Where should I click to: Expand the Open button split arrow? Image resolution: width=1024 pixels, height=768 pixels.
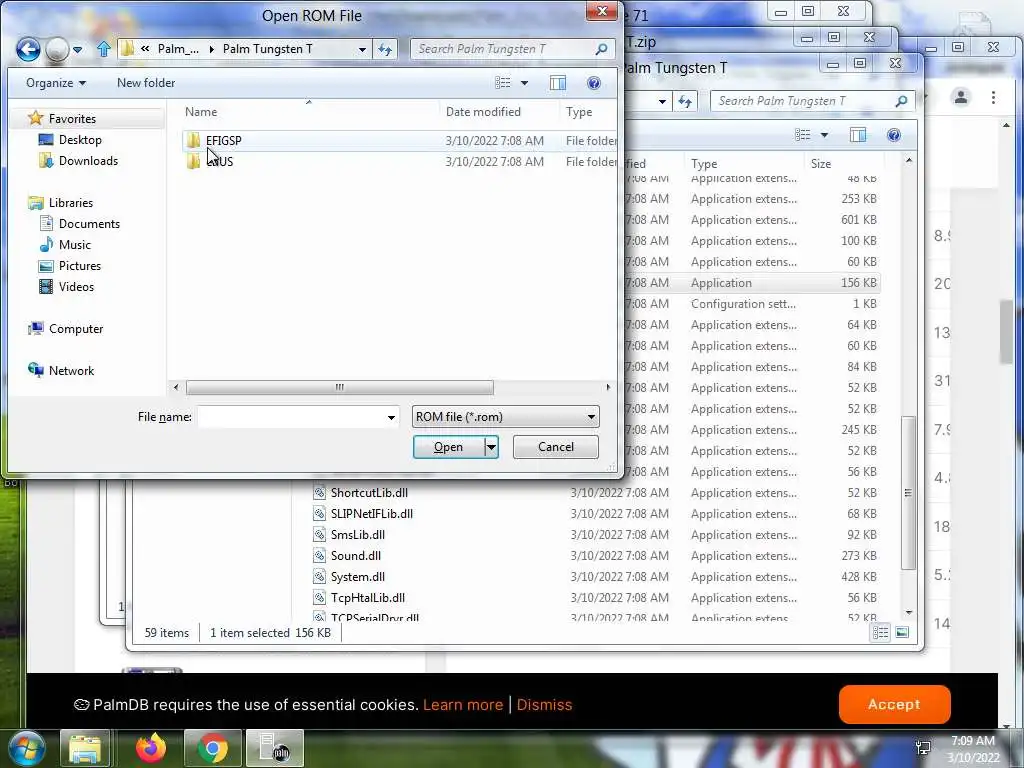tap(491, 447)
